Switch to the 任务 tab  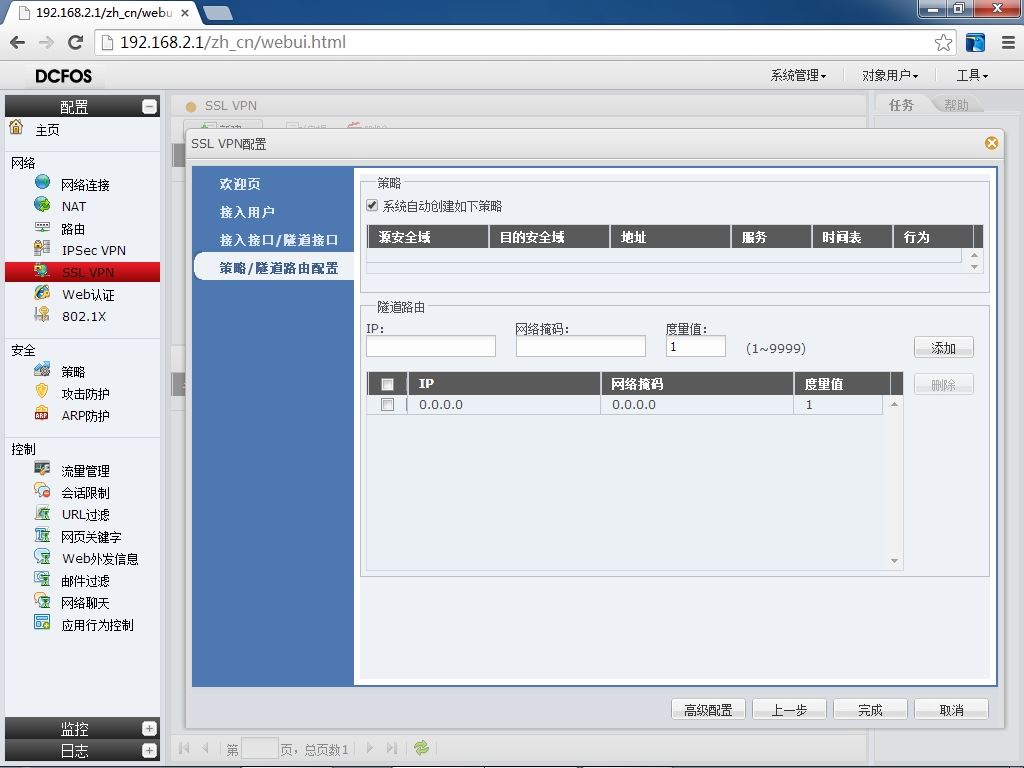(901, 105)
